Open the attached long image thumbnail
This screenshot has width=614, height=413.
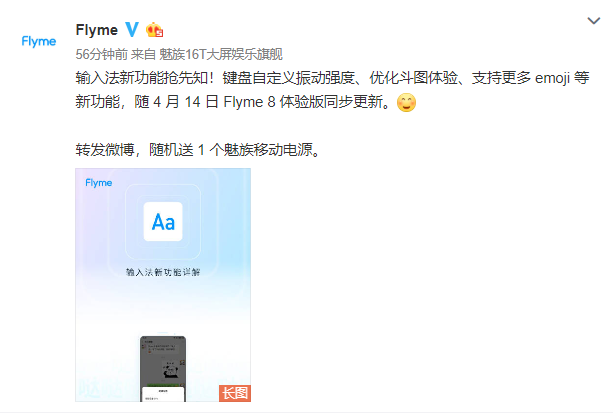pyautogui.click(x=163, y=285)
